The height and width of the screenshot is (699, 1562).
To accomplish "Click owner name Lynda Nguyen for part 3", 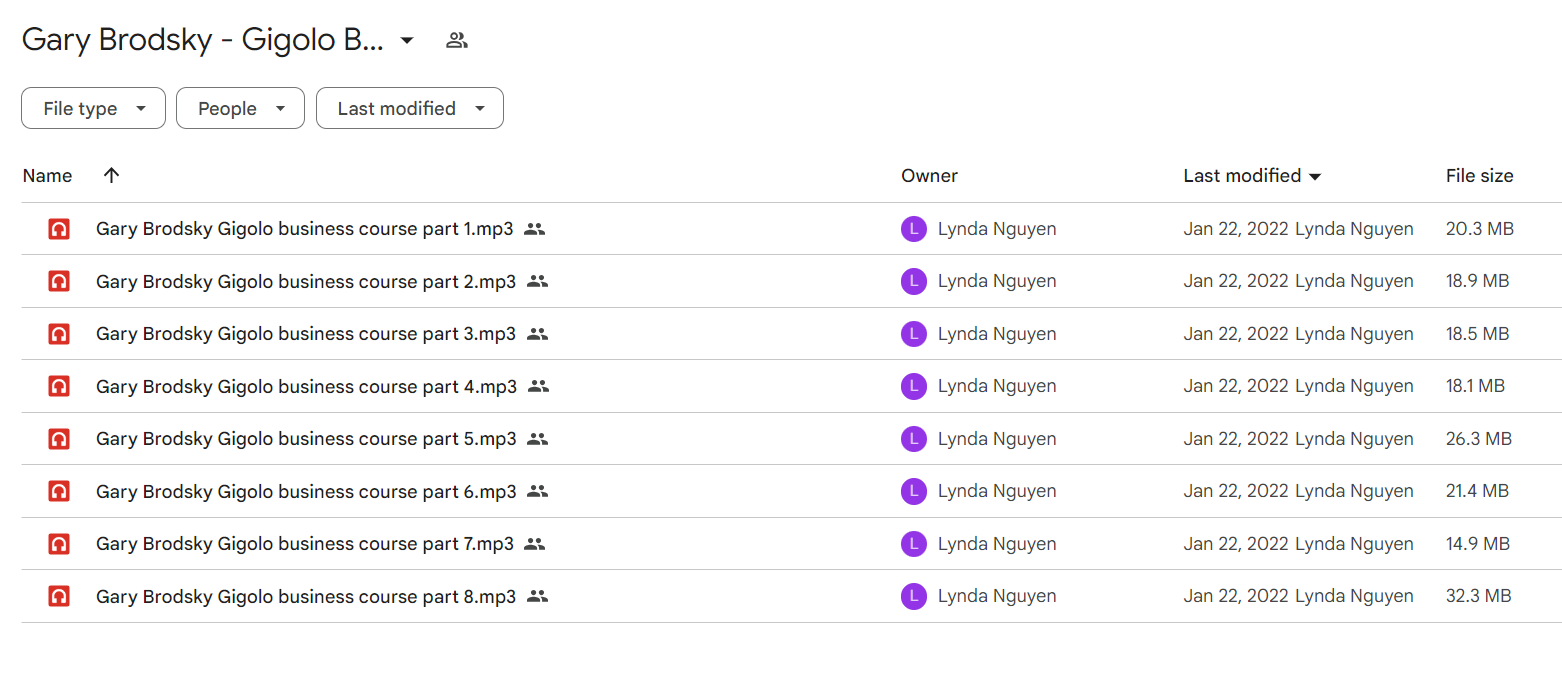I will pyautogui.click(x=997, y=334).
